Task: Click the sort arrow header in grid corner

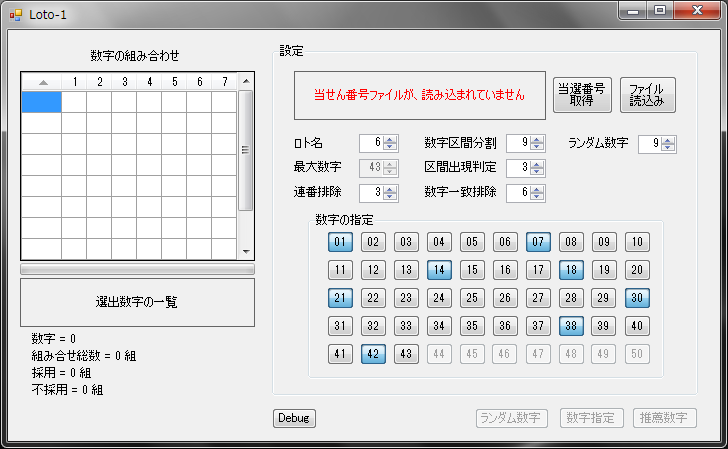Action: click(42, 82)
